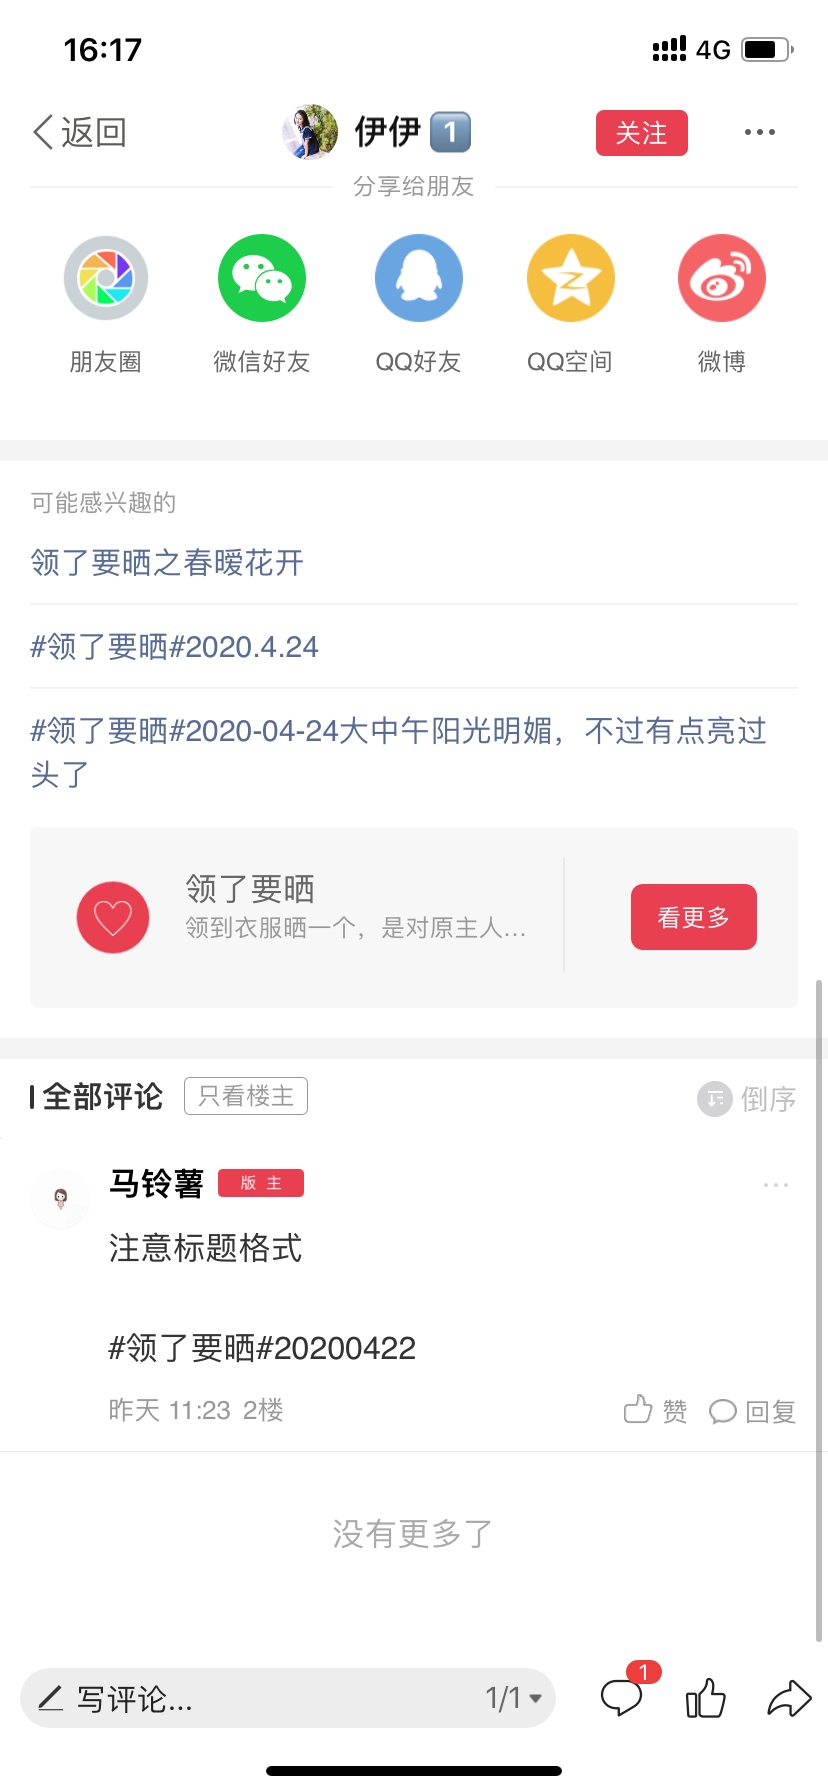Tap the 写评论 input field
The height and width of the screenshot is (1792, 828).
[250, 1697]
